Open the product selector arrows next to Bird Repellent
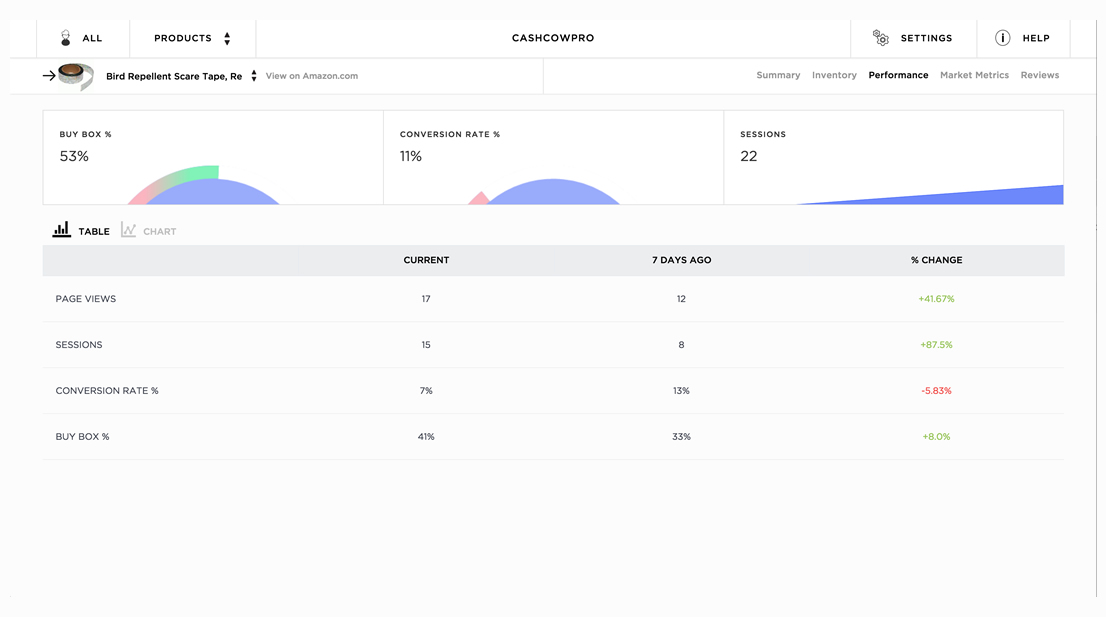Image resolution: width=1106 pixels, height=617 pixels. pos(254,76)
